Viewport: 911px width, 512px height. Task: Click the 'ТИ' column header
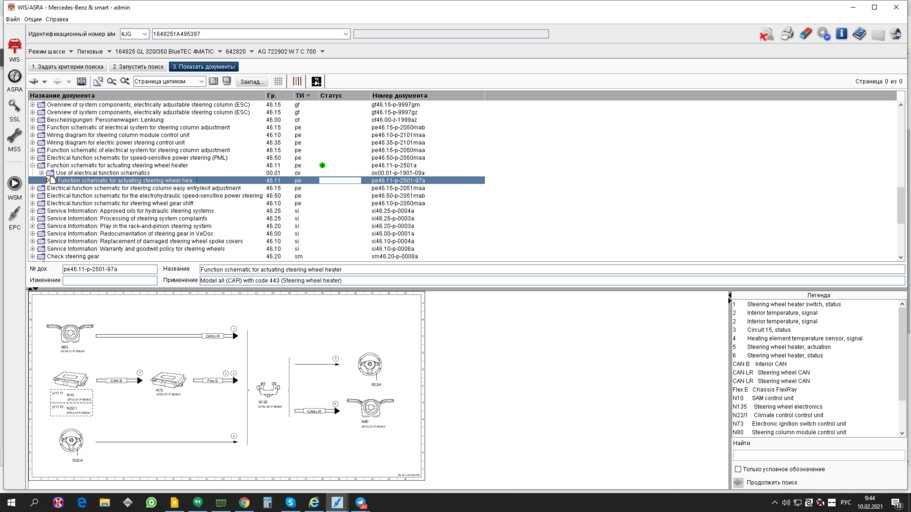click(306, 95)
